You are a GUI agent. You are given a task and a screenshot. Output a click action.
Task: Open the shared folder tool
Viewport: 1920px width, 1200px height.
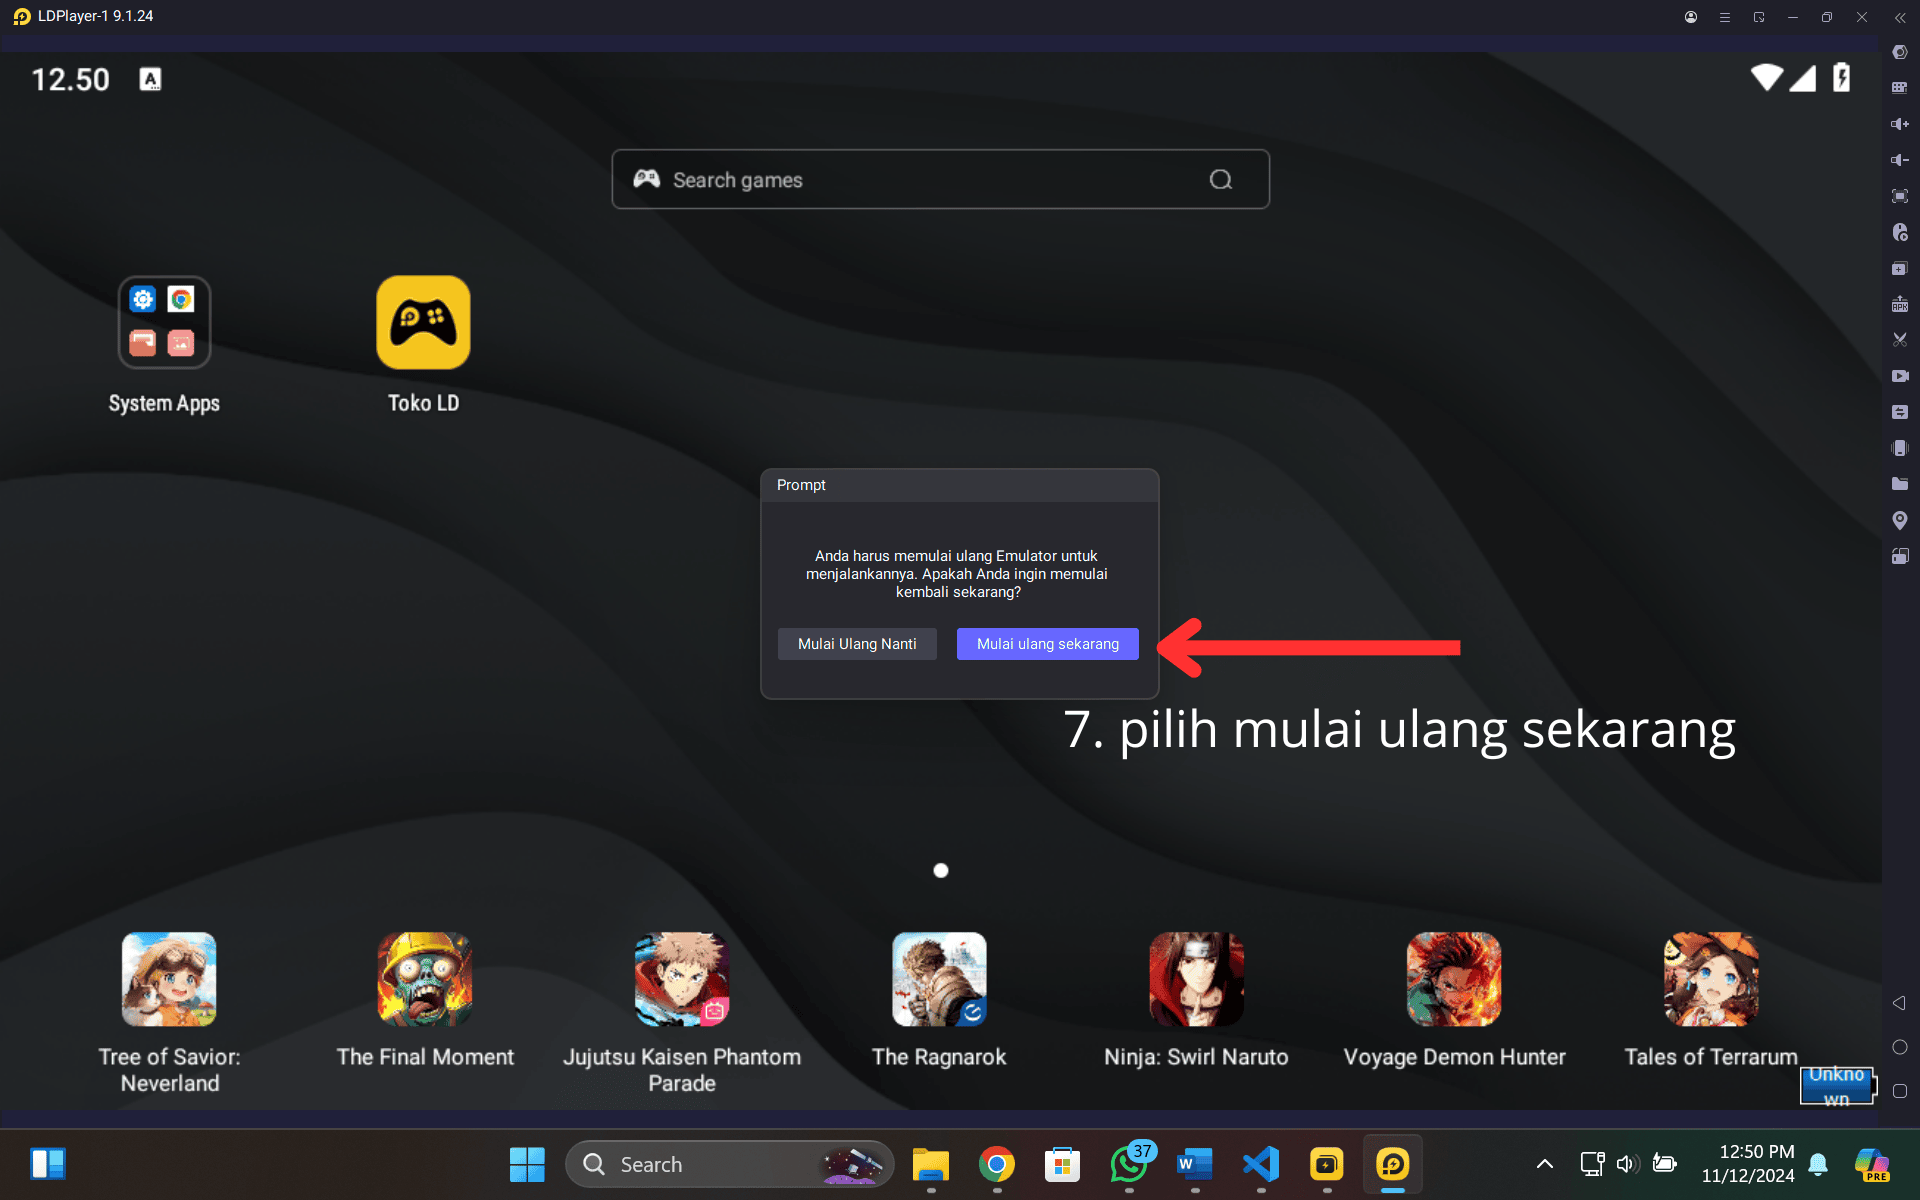click(x=1901, y=484)
